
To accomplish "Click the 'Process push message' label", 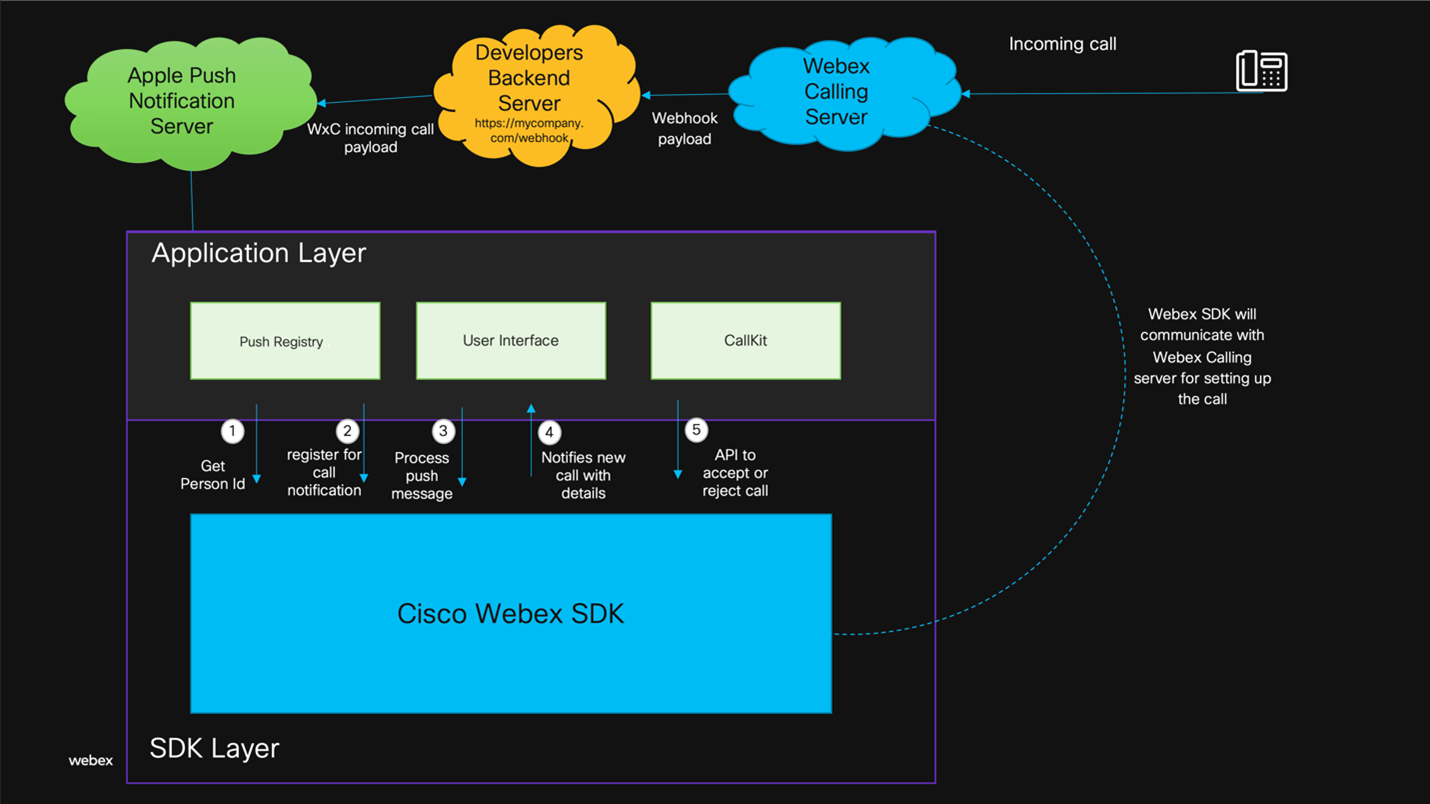I will [x=422, y=476].
